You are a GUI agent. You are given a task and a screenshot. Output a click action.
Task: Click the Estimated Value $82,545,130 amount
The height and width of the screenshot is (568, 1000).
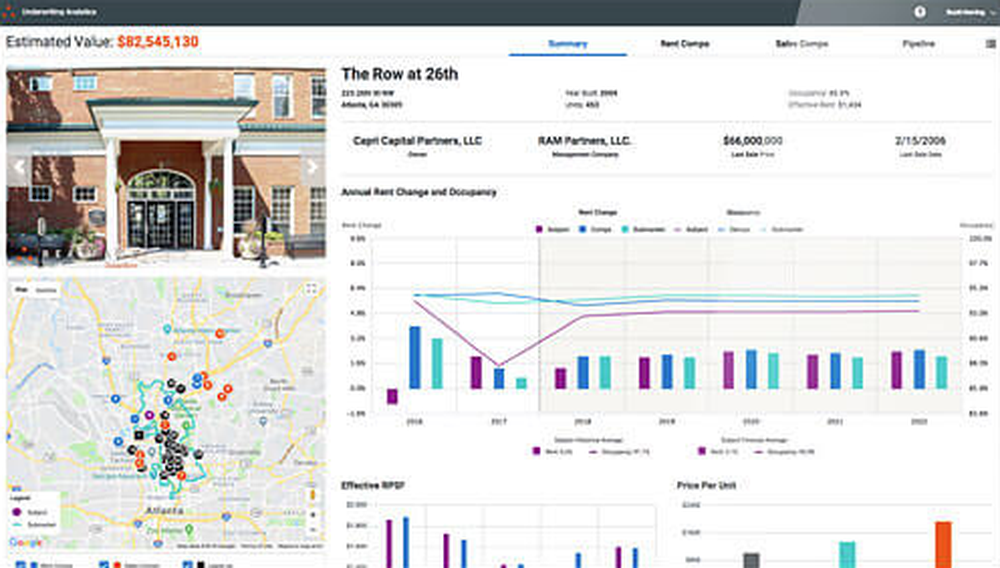158,42
